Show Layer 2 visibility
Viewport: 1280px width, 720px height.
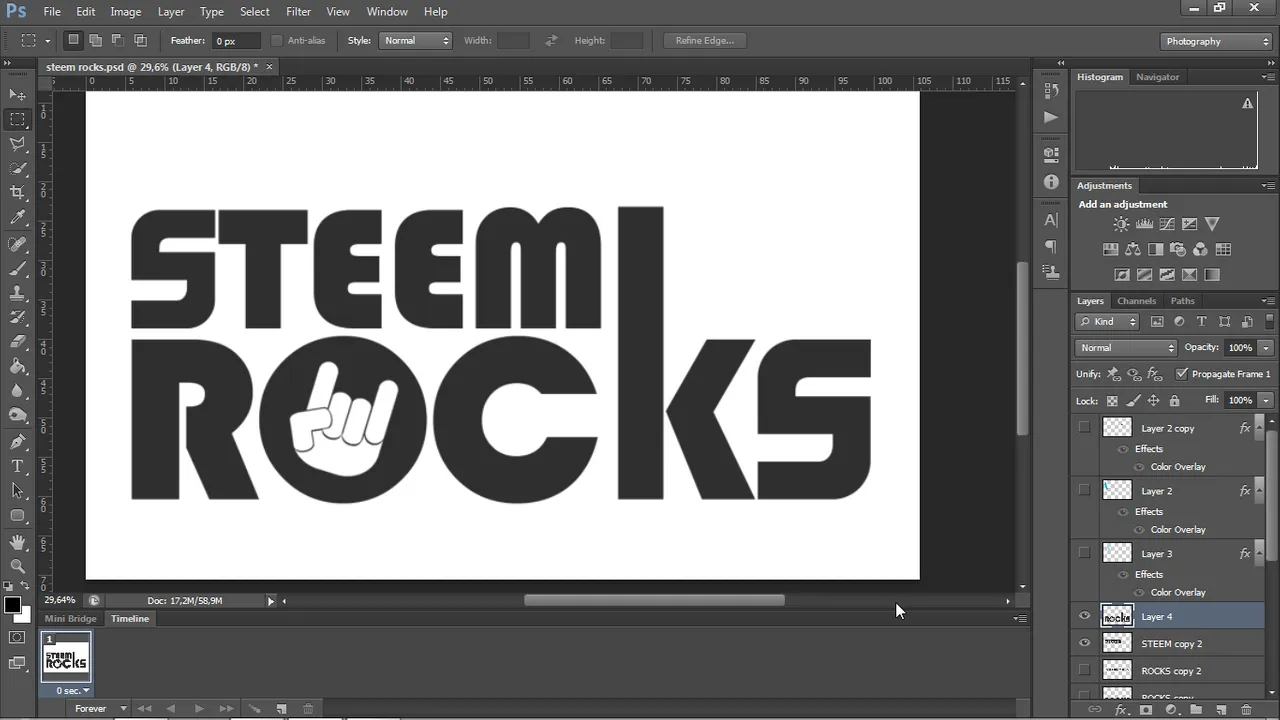(x=1084, y=490)
